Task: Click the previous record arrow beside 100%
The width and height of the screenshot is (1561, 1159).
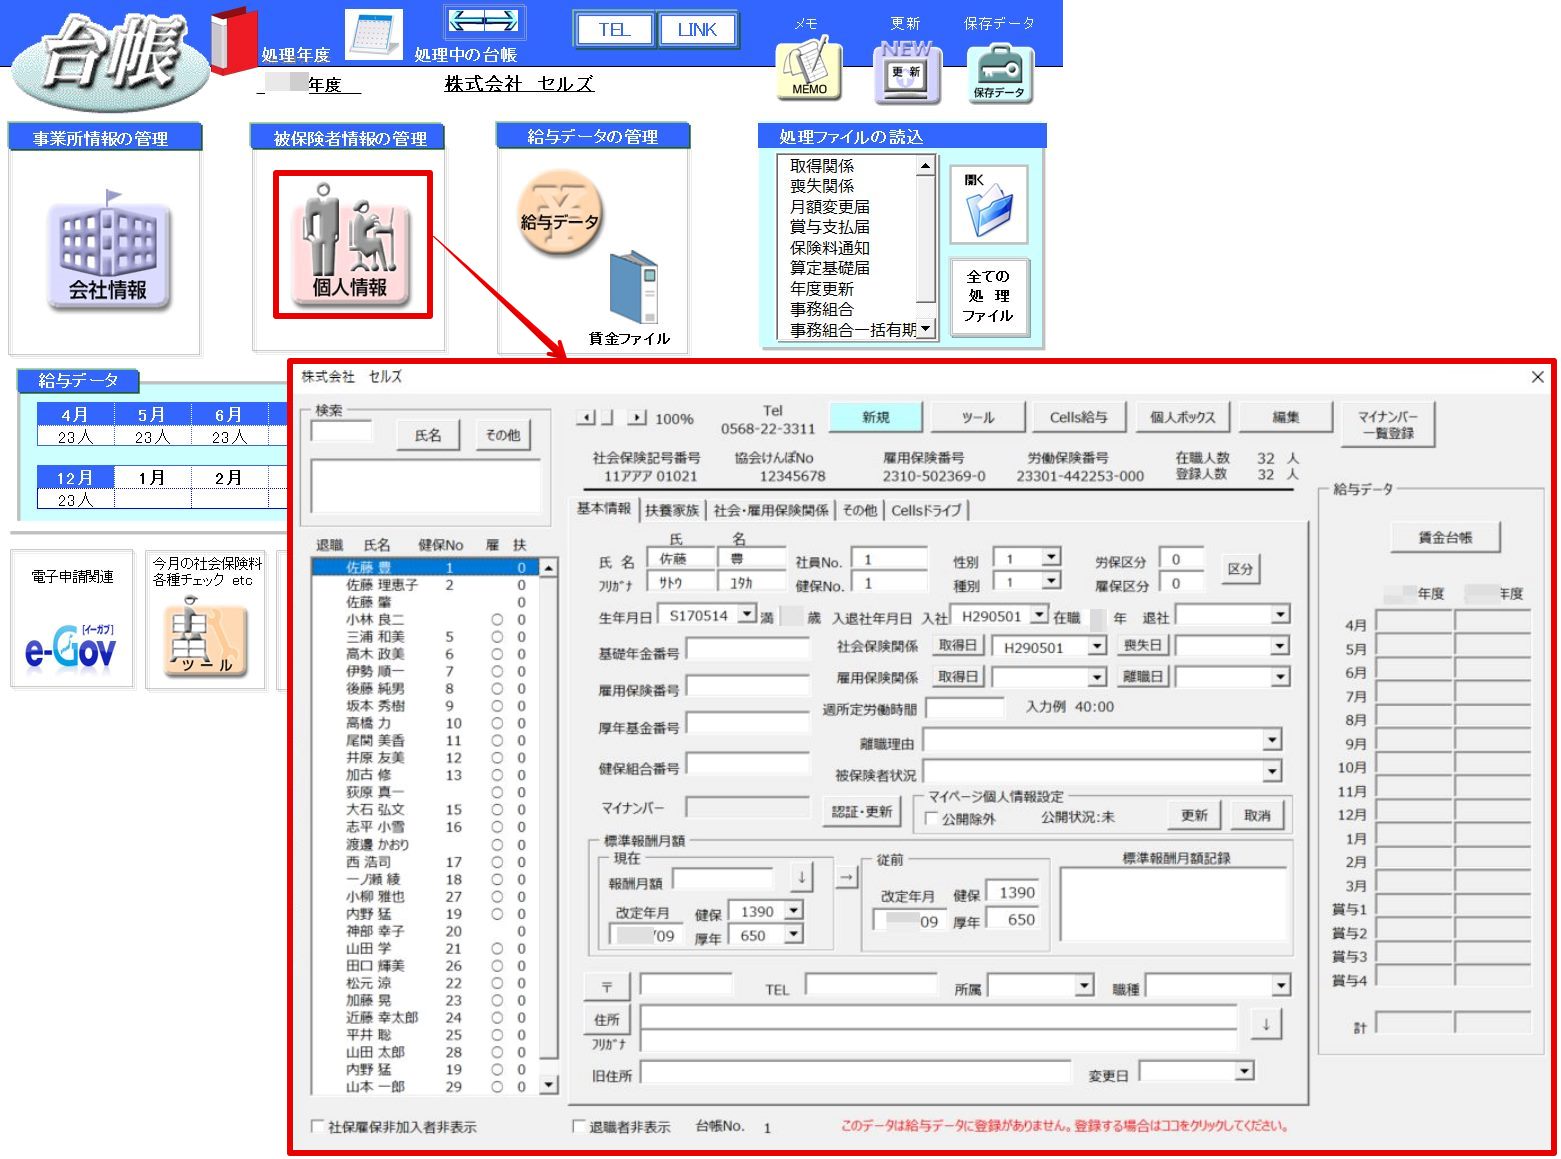Action: (588, 418)
